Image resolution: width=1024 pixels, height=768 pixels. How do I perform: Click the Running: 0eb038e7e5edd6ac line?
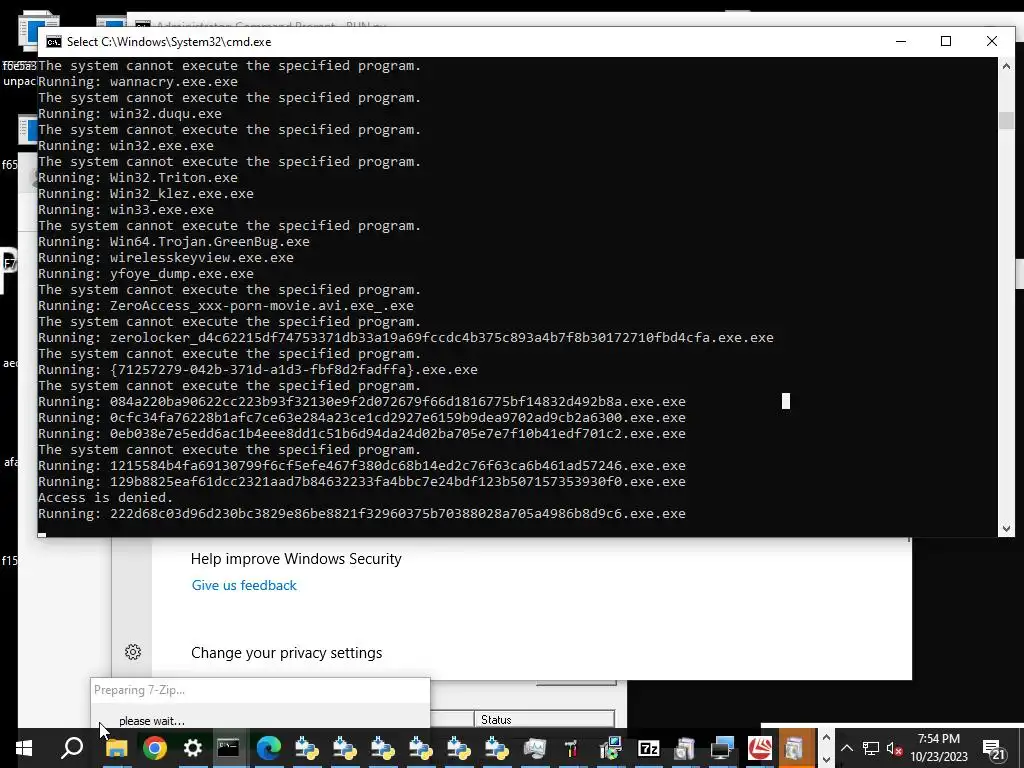(362, 434)
